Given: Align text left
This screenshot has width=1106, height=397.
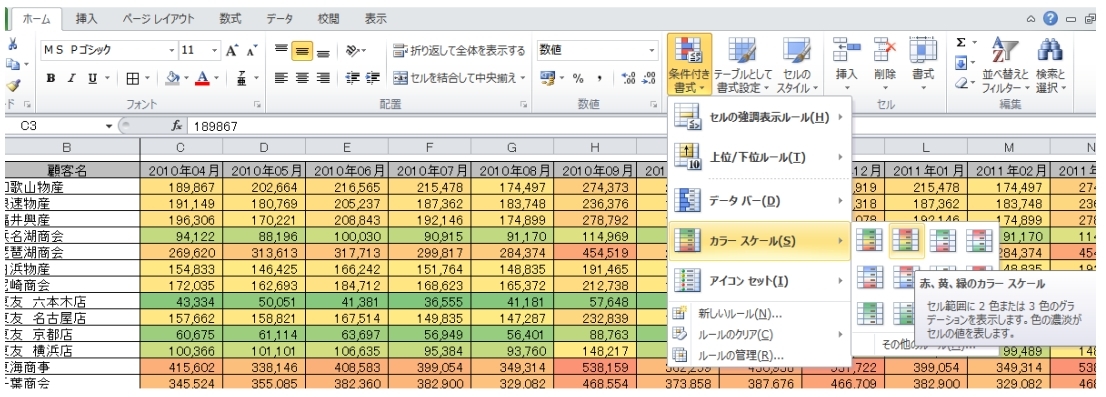Looking at the screenshot, I should (281, 78).
